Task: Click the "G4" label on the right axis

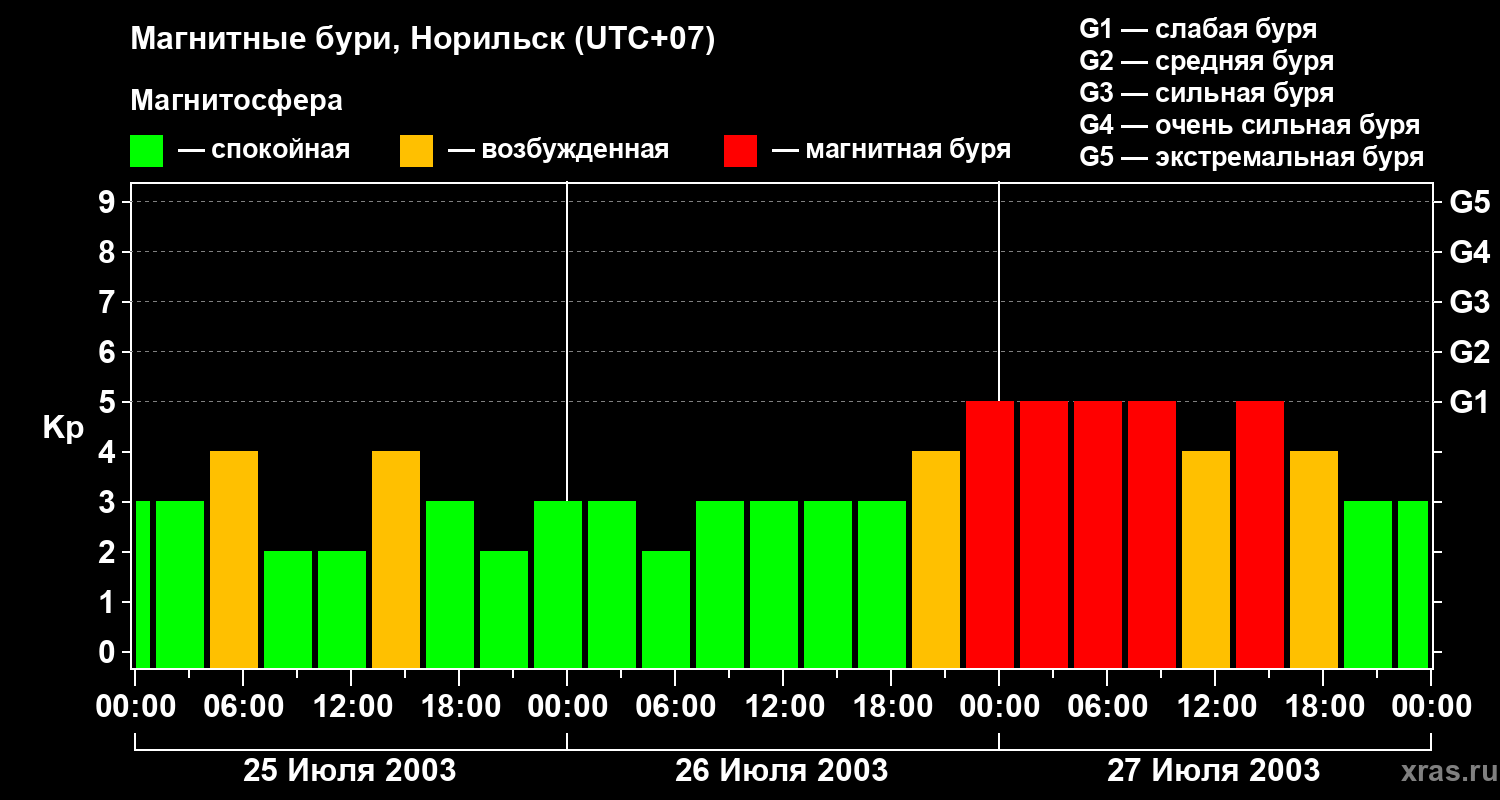Action: coord(1469,252)
